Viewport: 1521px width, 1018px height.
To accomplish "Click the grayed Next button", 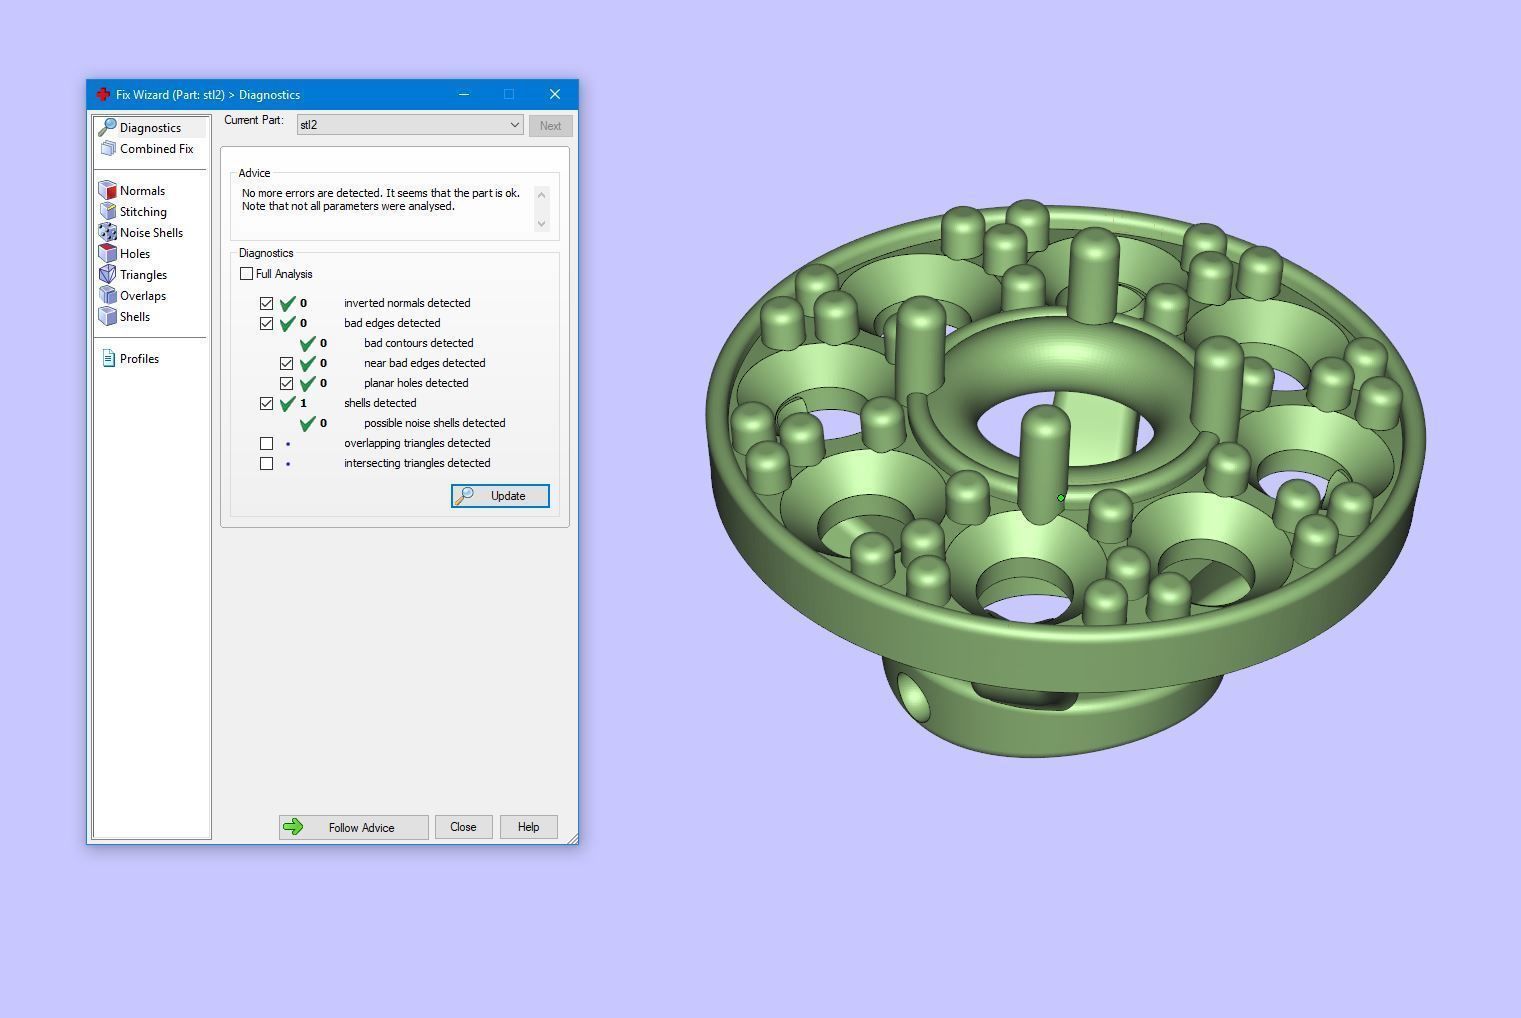I will tap(550, 126).
